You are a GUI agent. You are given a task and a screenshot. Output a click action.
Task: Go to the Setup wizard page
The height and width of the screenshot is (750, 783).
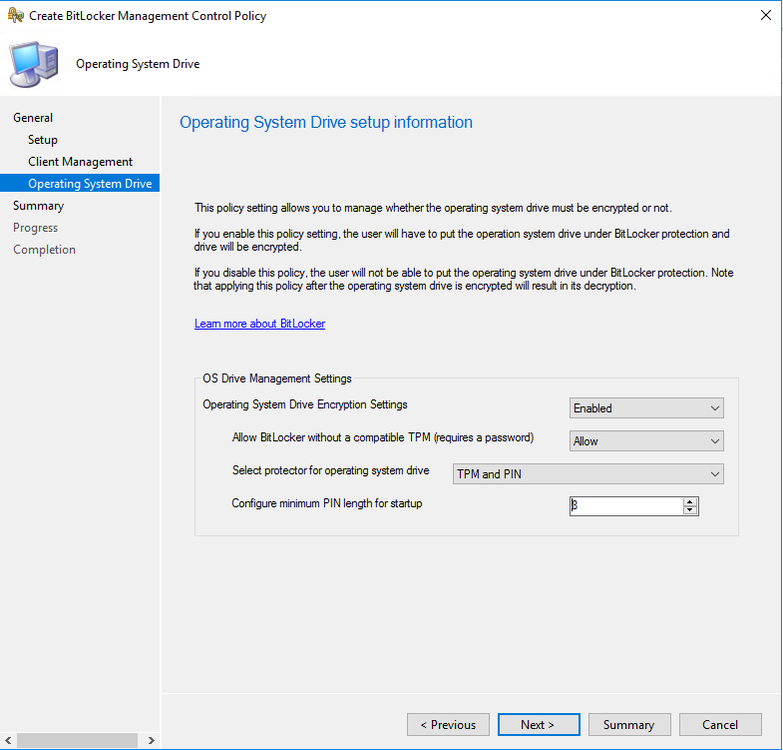point(43,140)
